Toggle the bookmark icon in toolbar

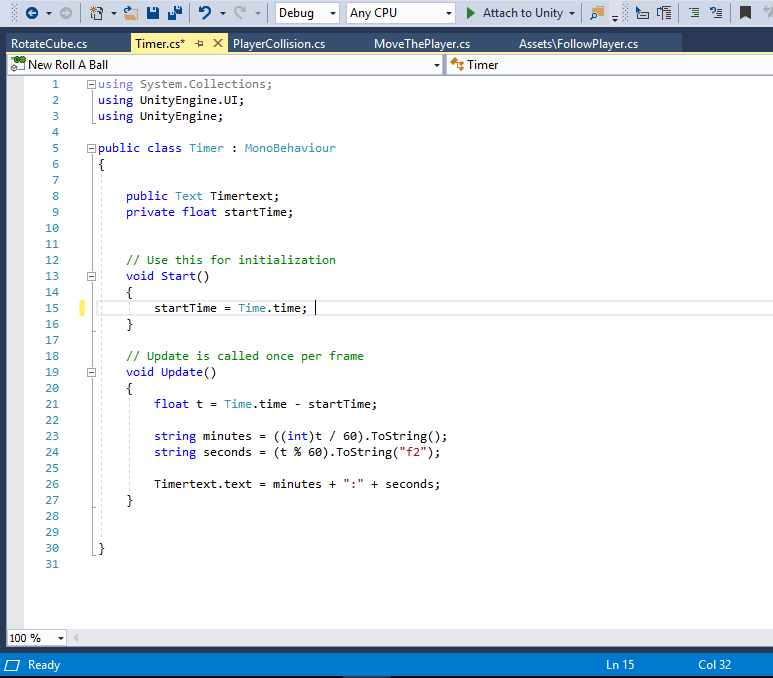coord(745,13)
